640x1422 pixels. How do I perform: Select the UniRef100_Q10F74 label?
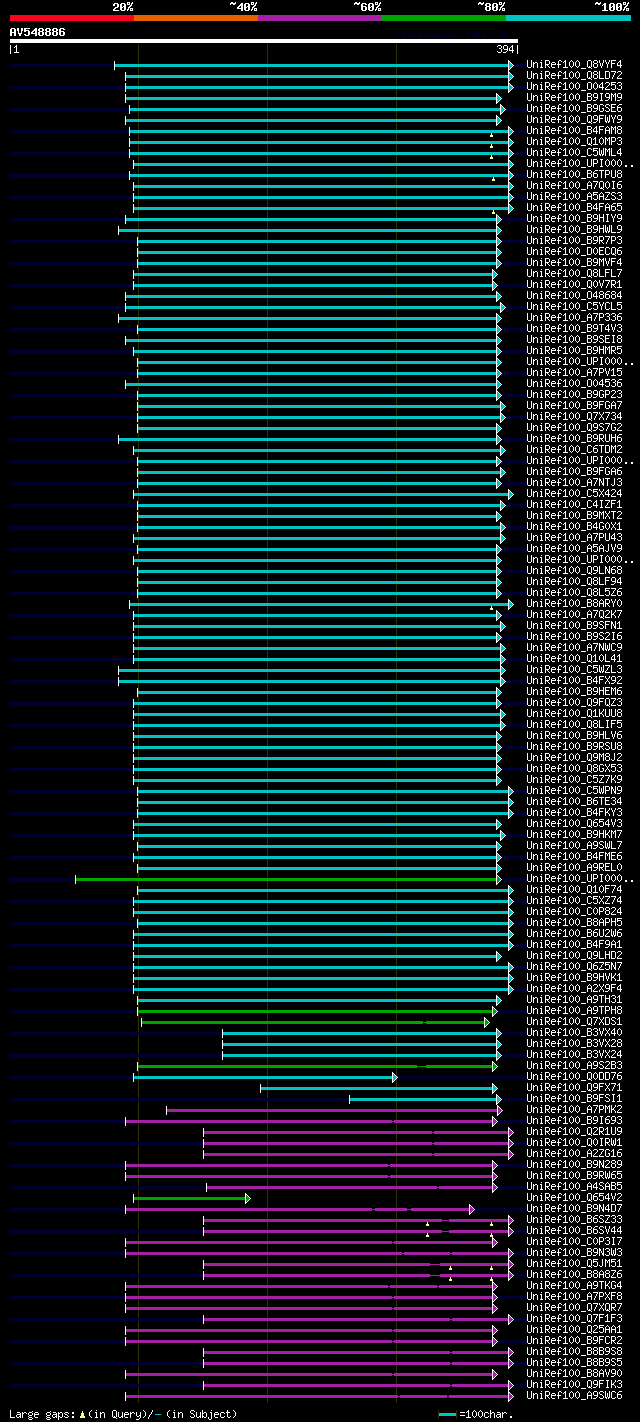point(574,889)
